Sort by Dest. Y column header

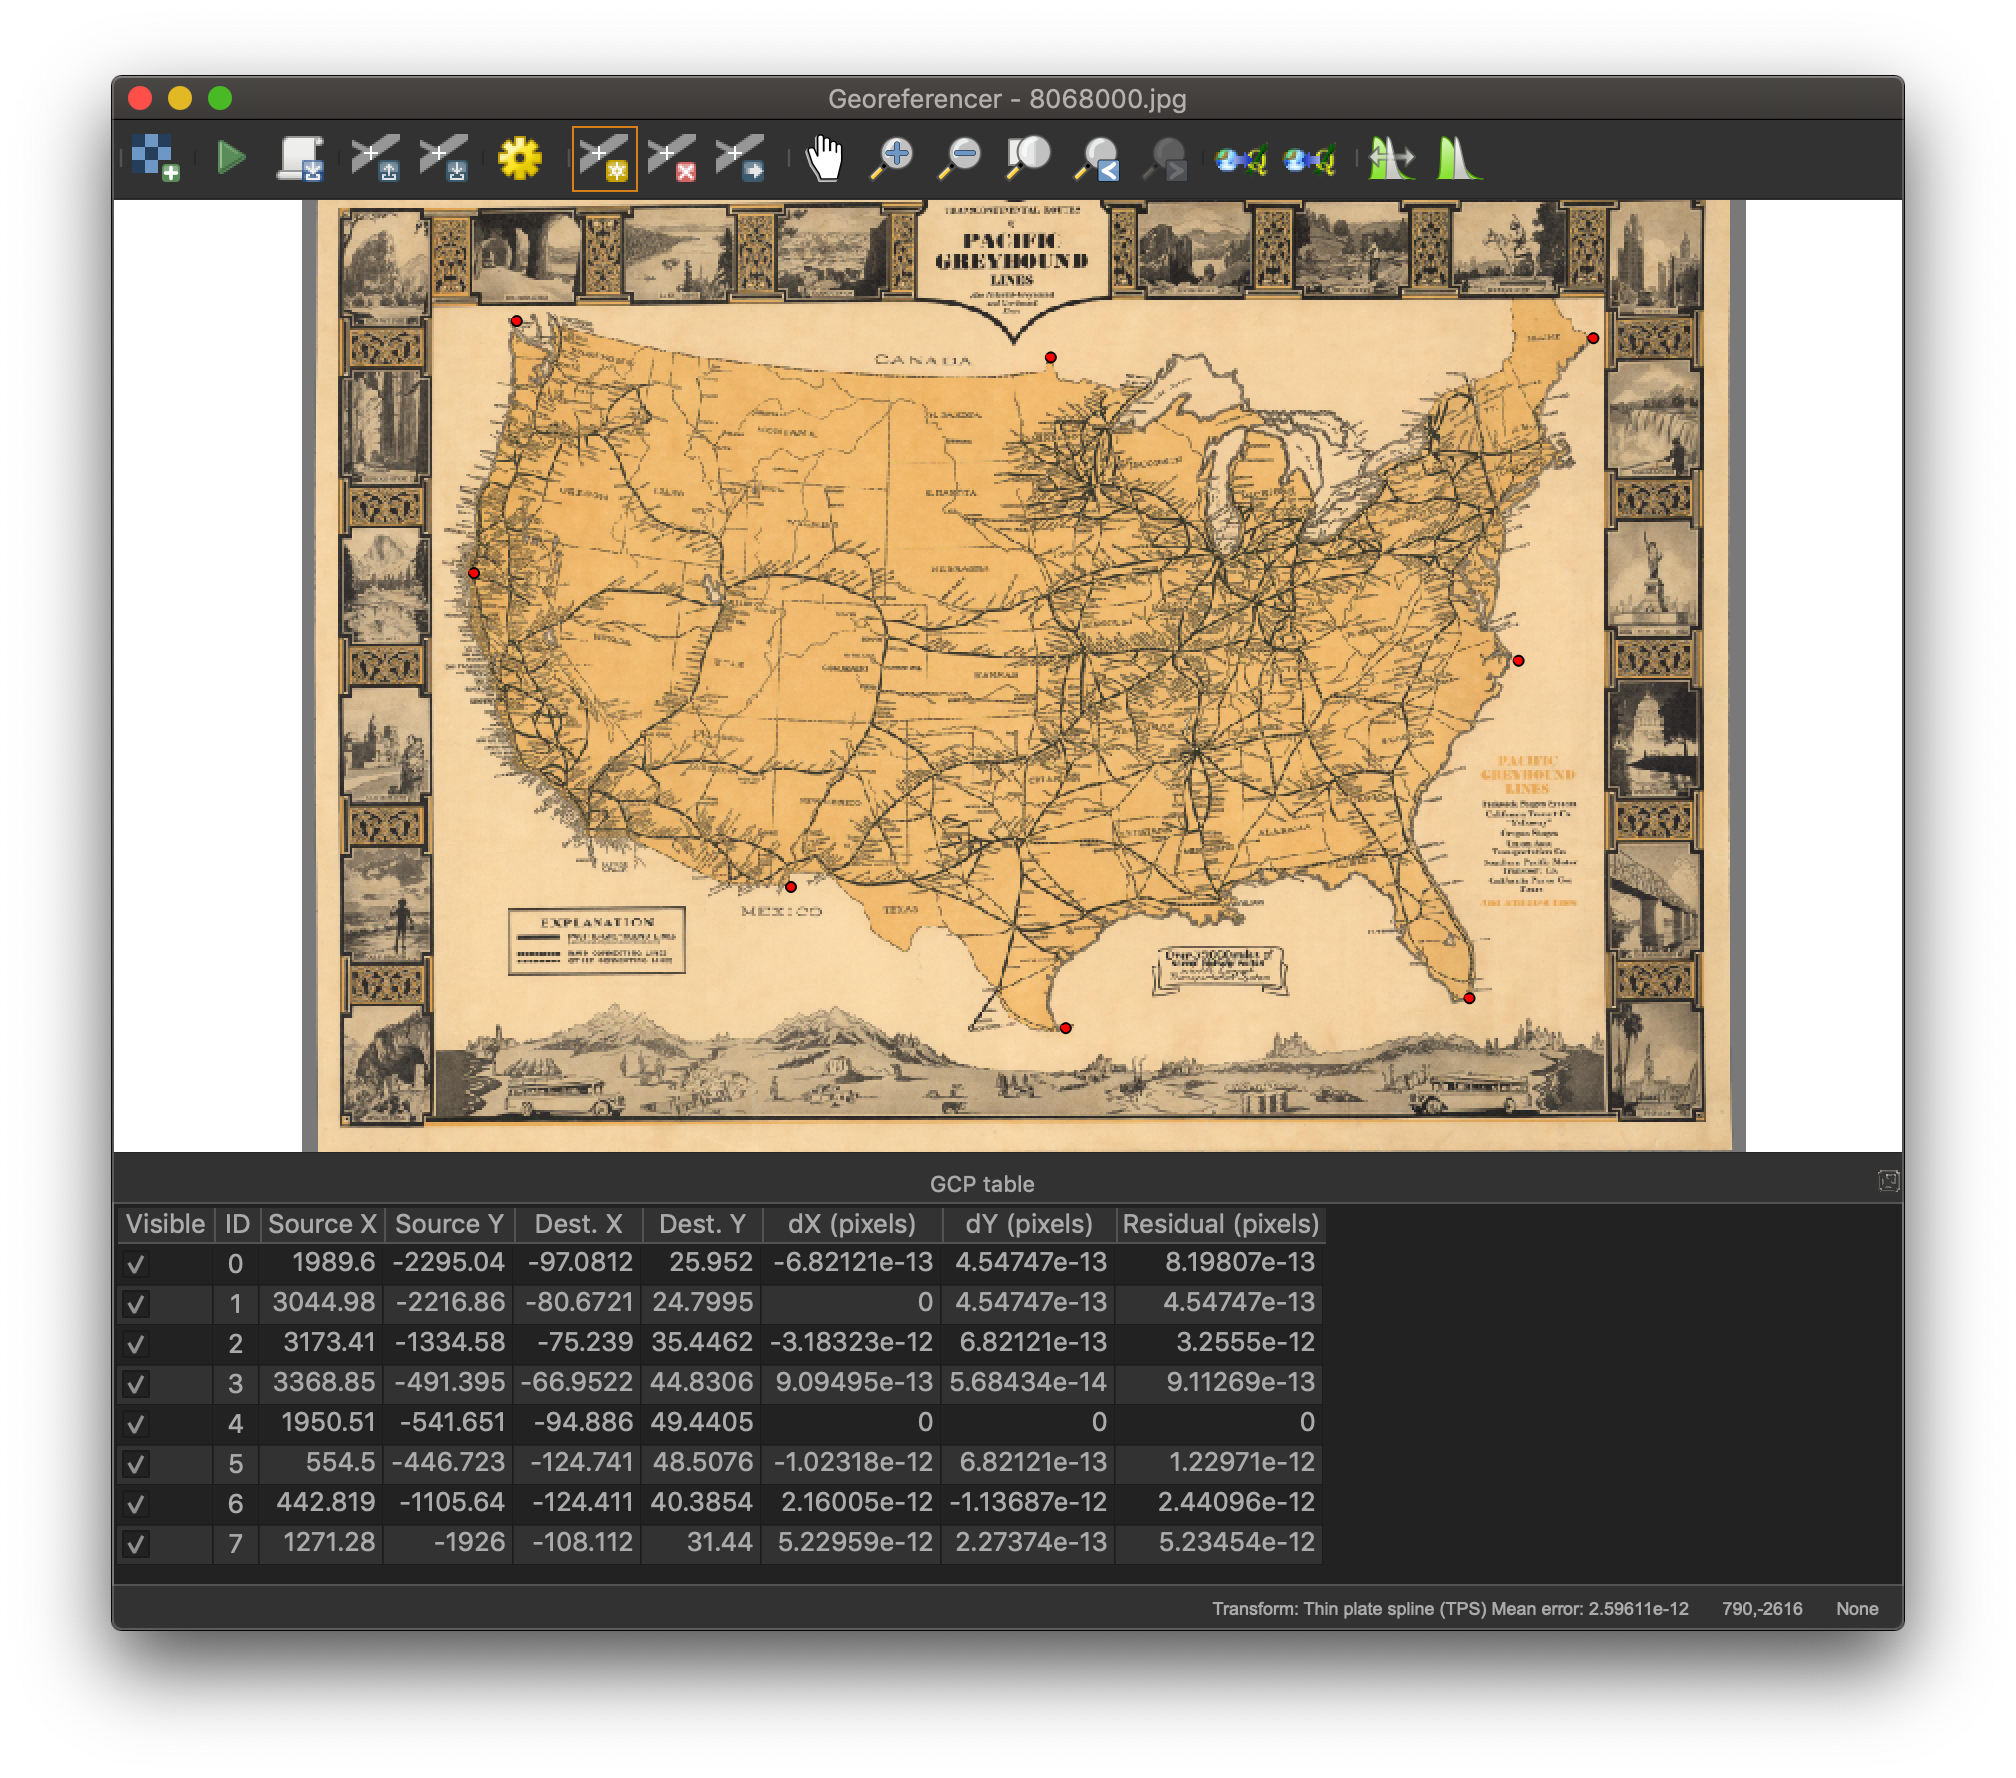(702, 1224)
